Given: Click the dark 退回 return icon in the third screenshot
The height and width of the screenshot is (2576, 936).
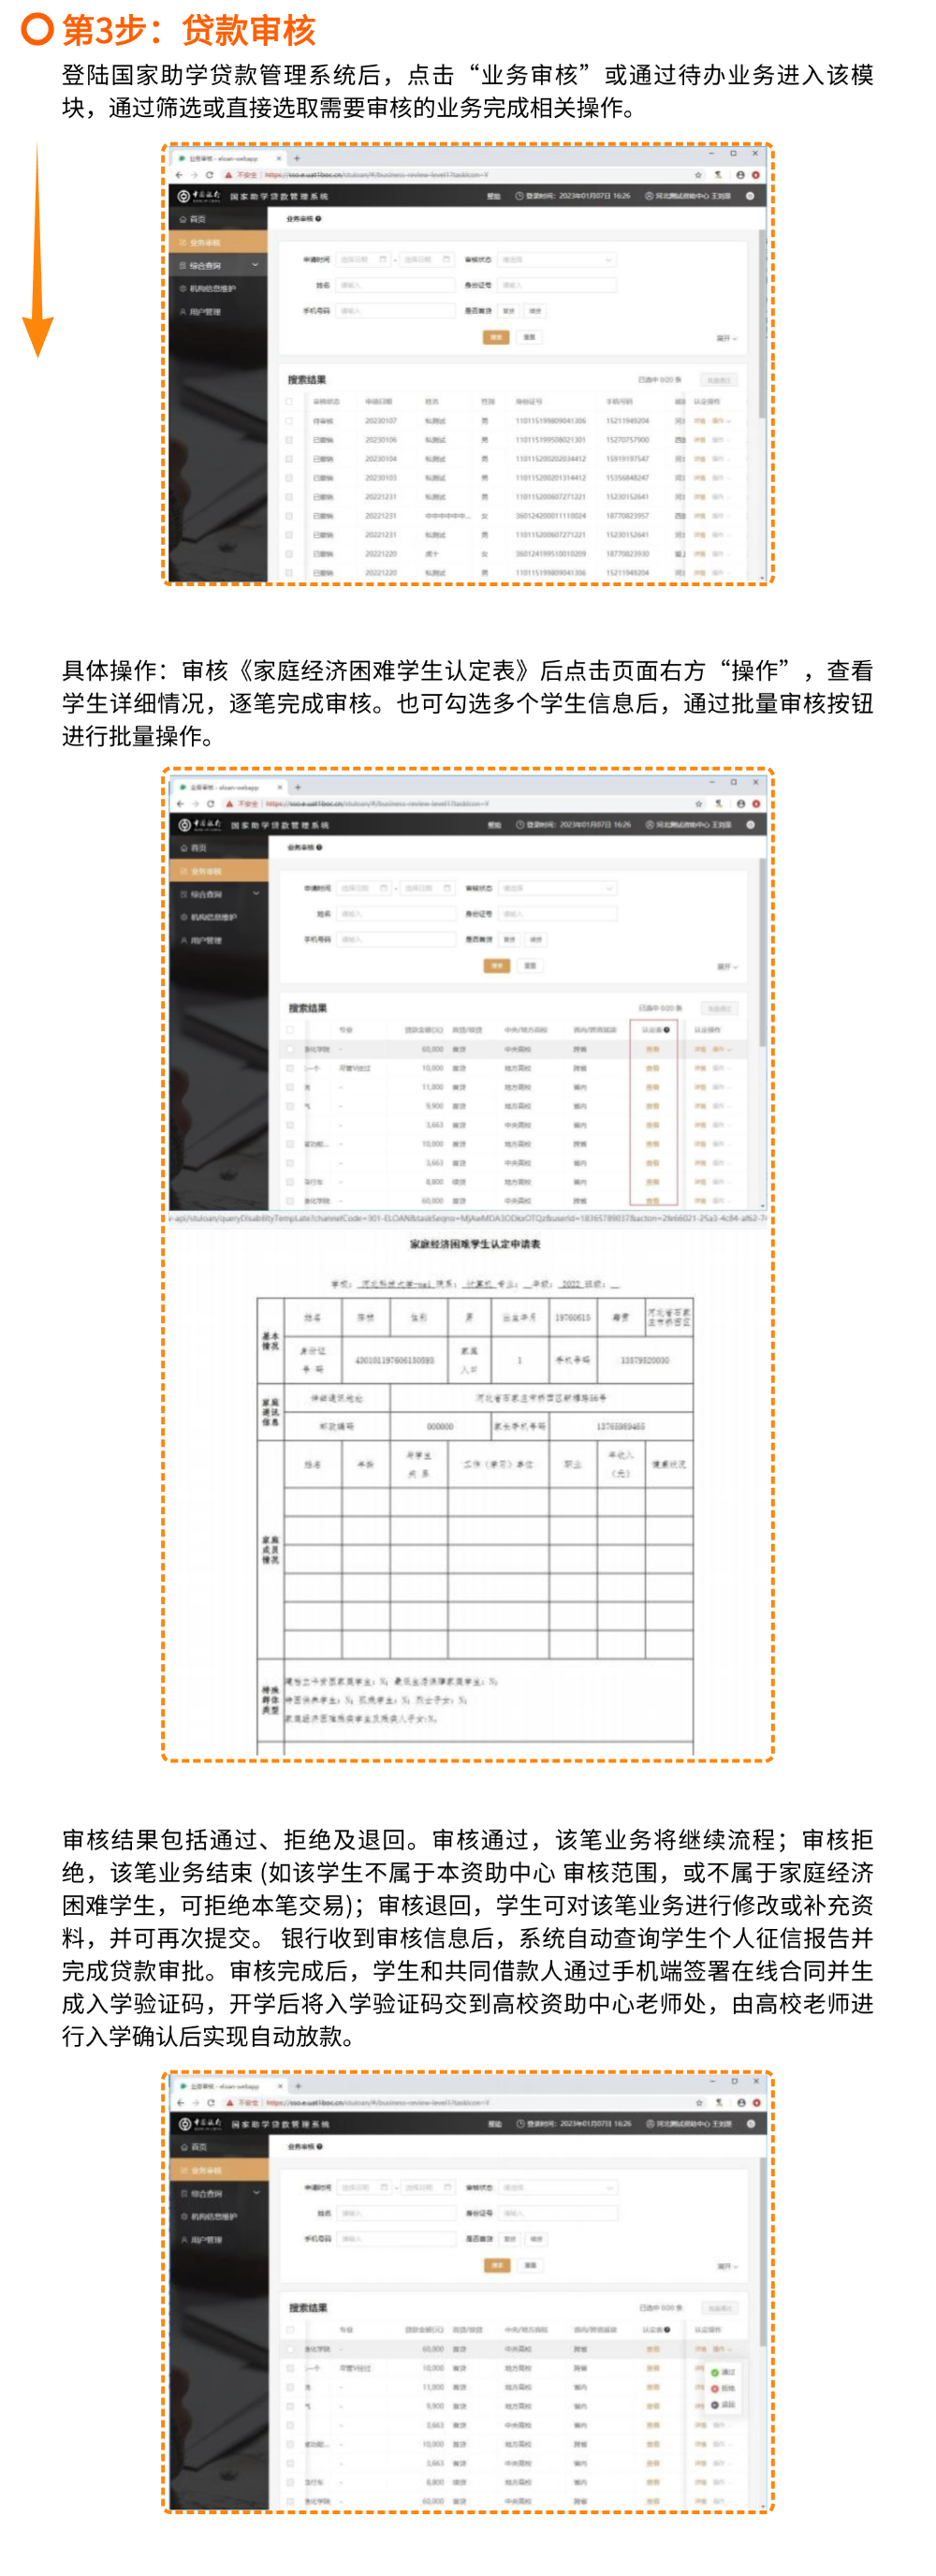Looking at the screenshot, I should (x=715, y=2404).
